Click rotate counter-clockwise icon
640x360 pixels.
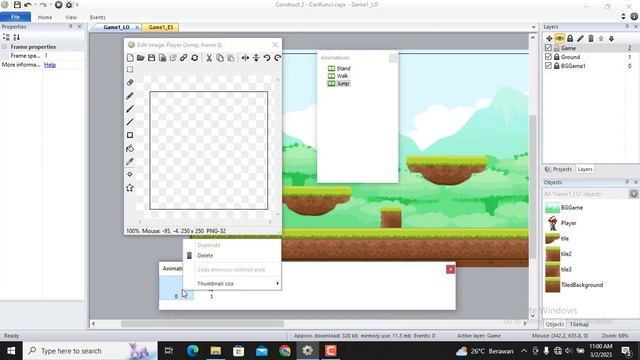coord(267,58)
